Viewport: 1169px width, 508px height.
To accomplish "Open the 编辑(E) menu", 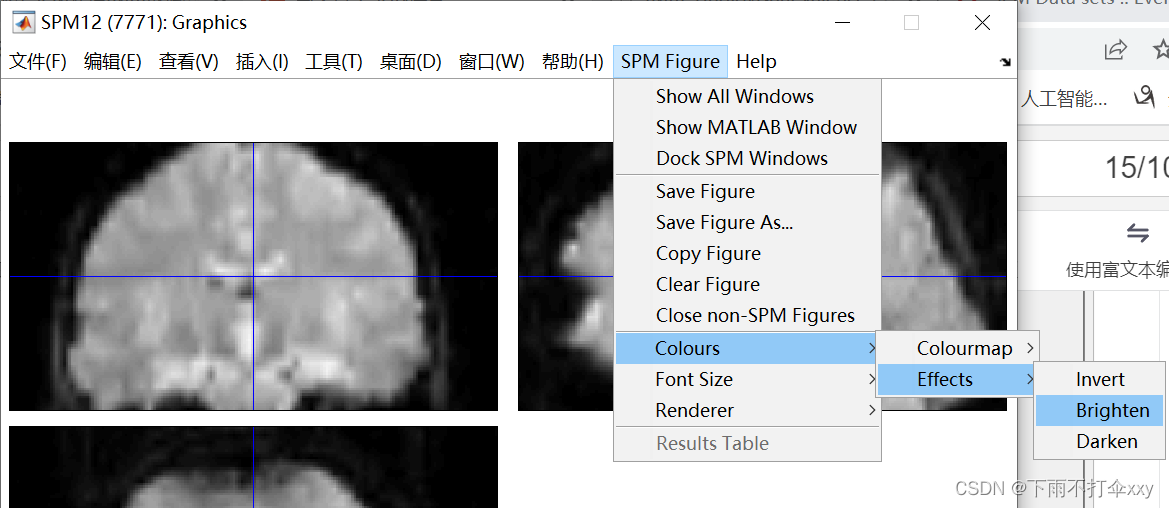I will pos(113,62).
